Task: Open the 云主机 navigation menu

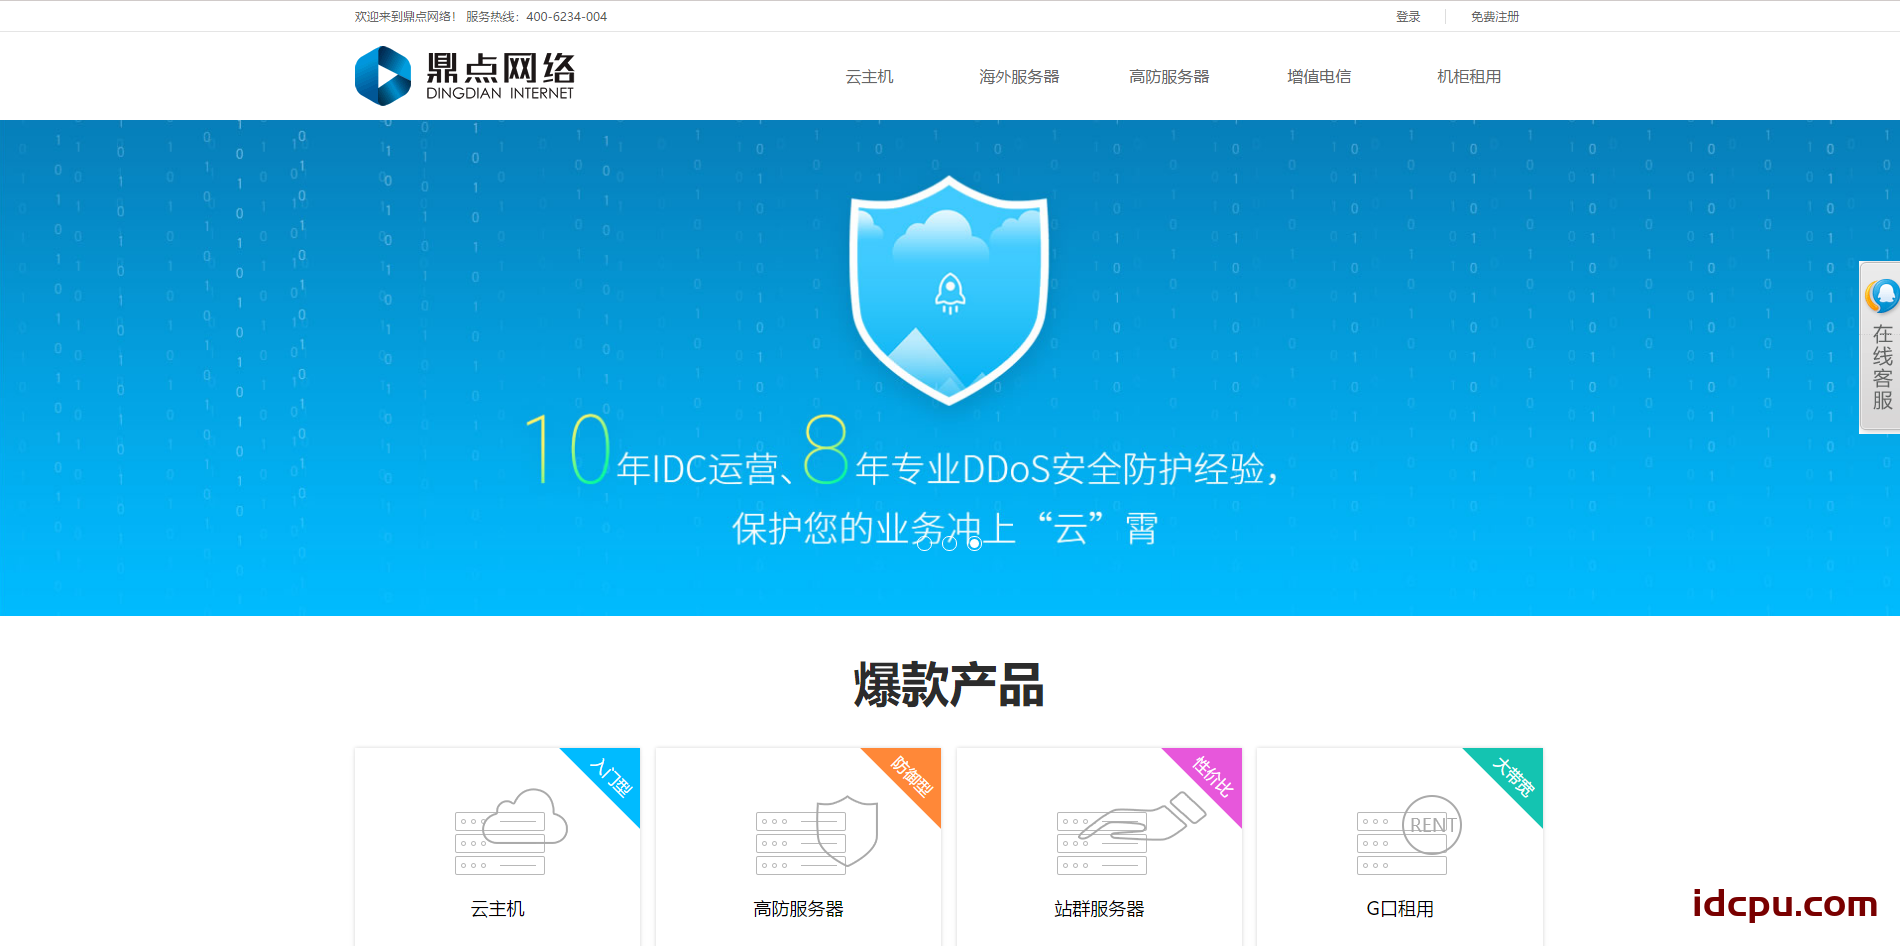Action: tap(869, 77)
